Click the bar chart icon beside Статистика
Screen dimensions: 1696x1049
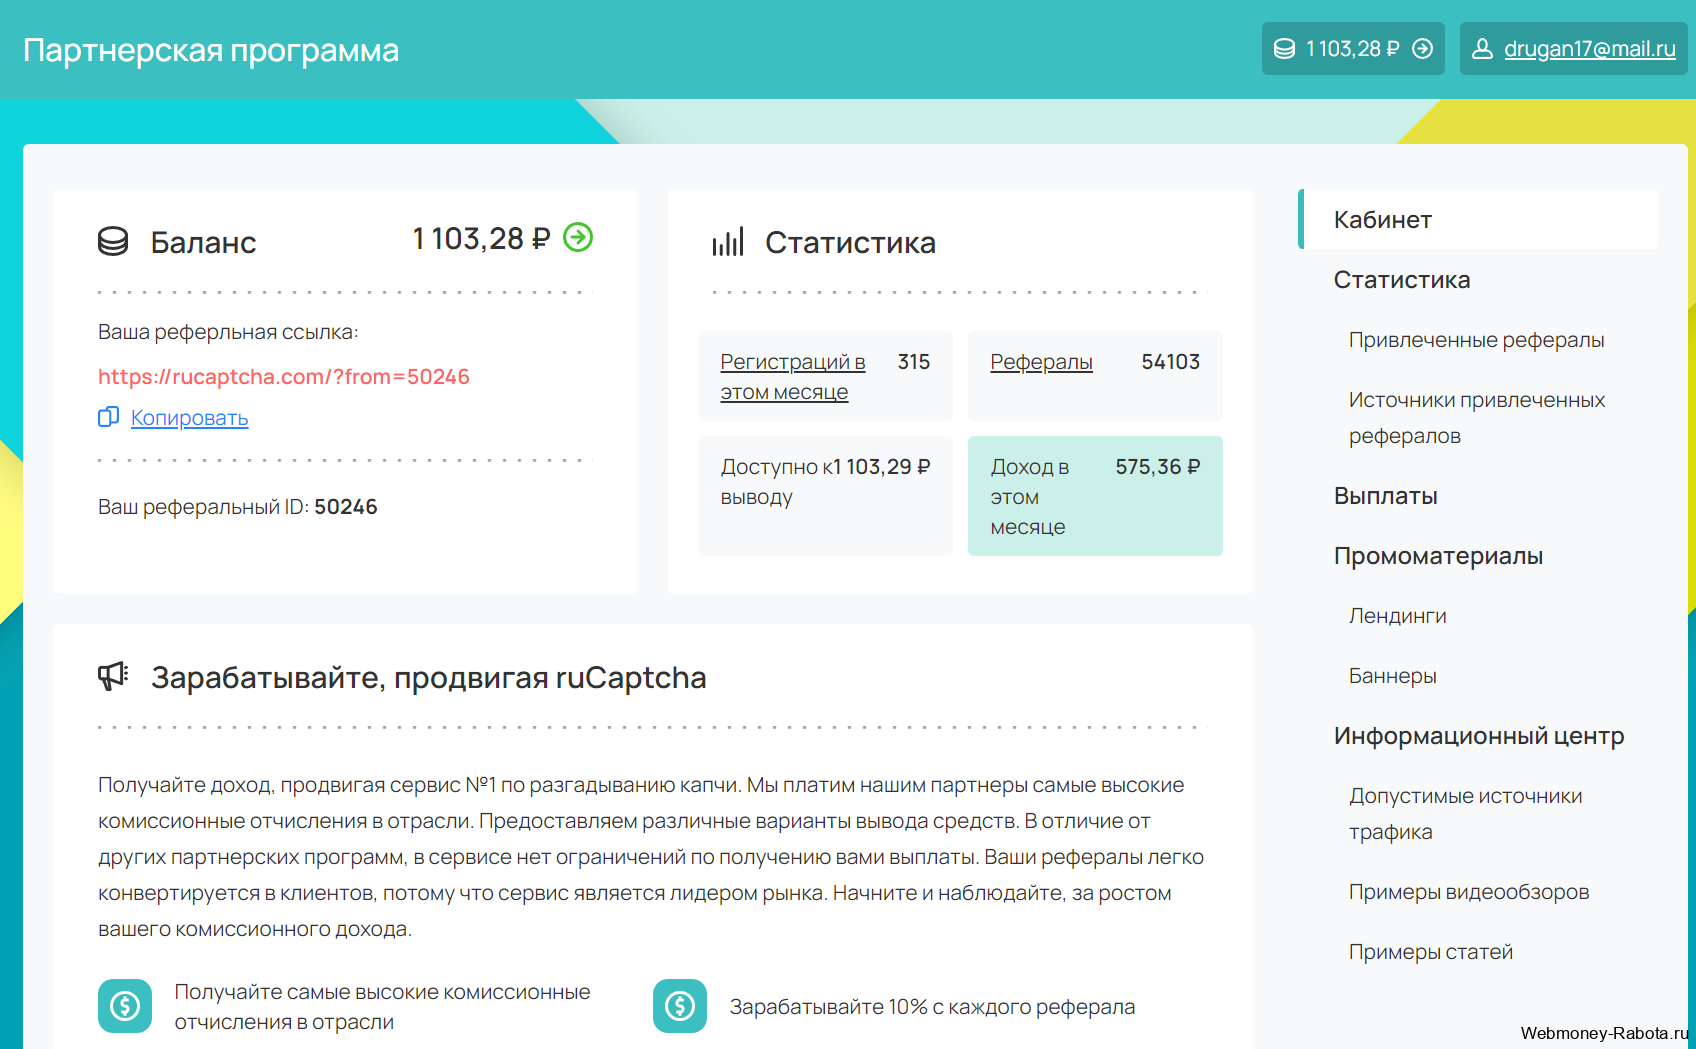click(x=728, y=241)
